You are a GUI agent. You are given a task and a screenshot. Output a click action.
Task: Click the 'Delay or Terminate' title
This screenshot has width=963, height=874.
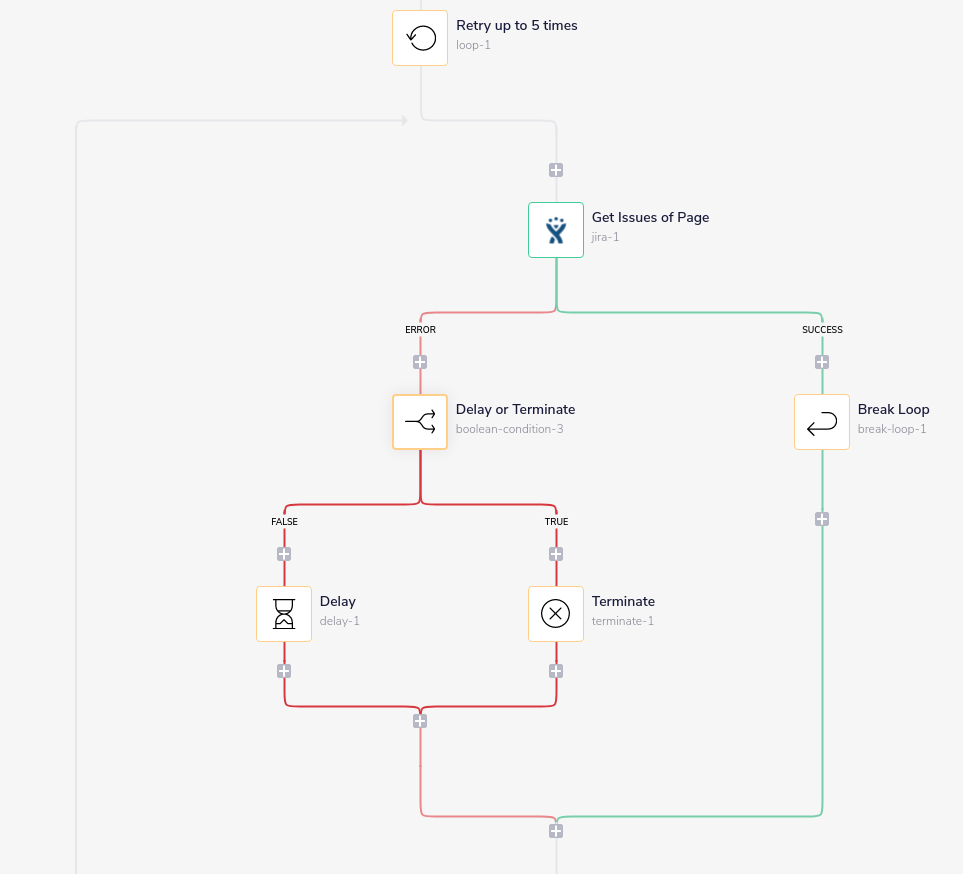pos(515,410)
